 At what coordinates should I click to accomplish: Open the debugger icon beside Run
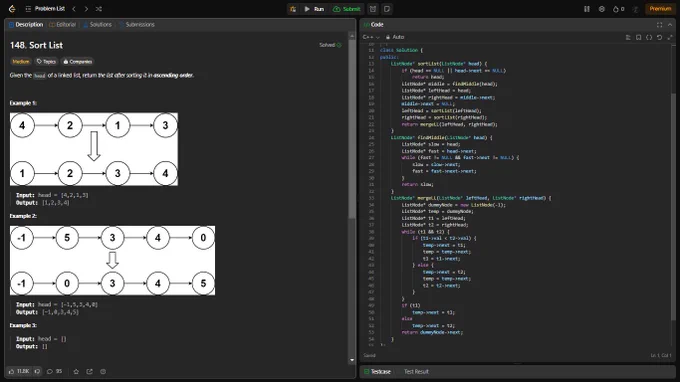click(293, 9)
